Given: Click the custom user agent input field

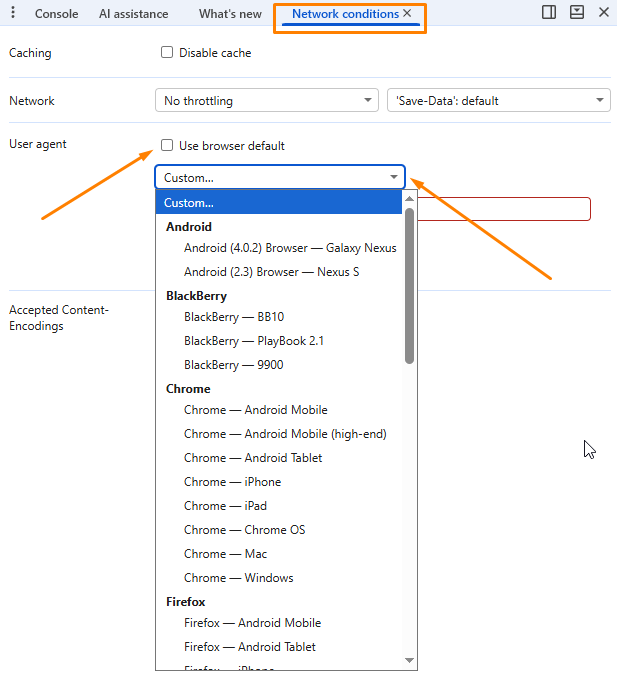Looking at the screenshot, I should pyautogui.click(x=504, y=209).
